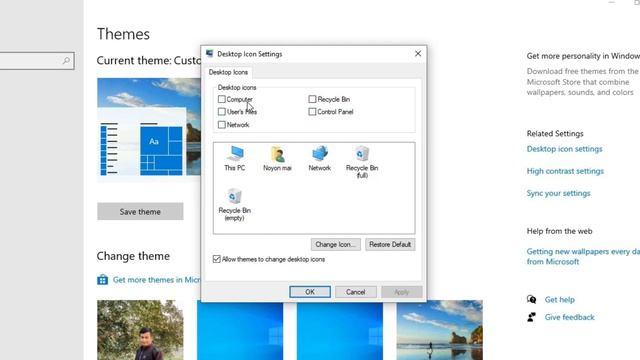Screen dimensions: 640x360
Task: Click the Related Settings heading text
Action: pos(555,133)
